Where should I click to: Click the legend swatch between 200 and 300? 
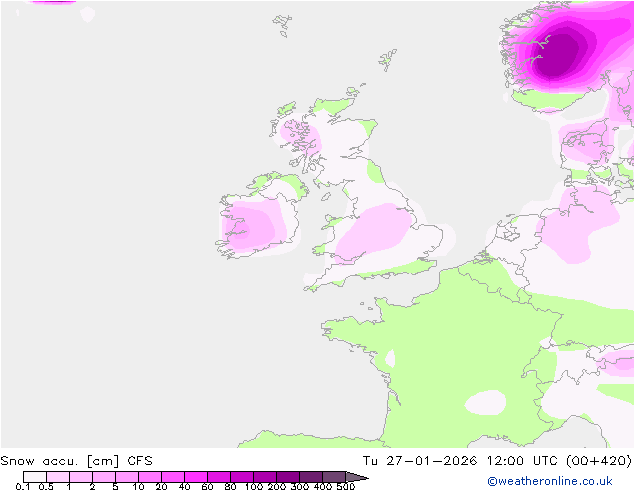coord(288,477)
